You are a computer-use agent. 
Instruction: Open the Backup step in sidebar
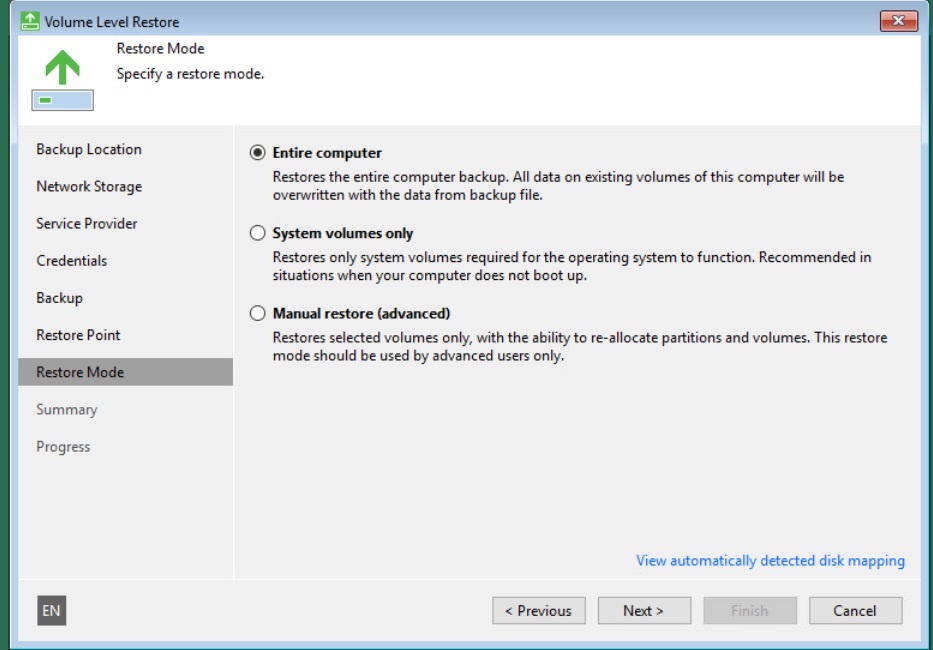[x=59, y=298]
